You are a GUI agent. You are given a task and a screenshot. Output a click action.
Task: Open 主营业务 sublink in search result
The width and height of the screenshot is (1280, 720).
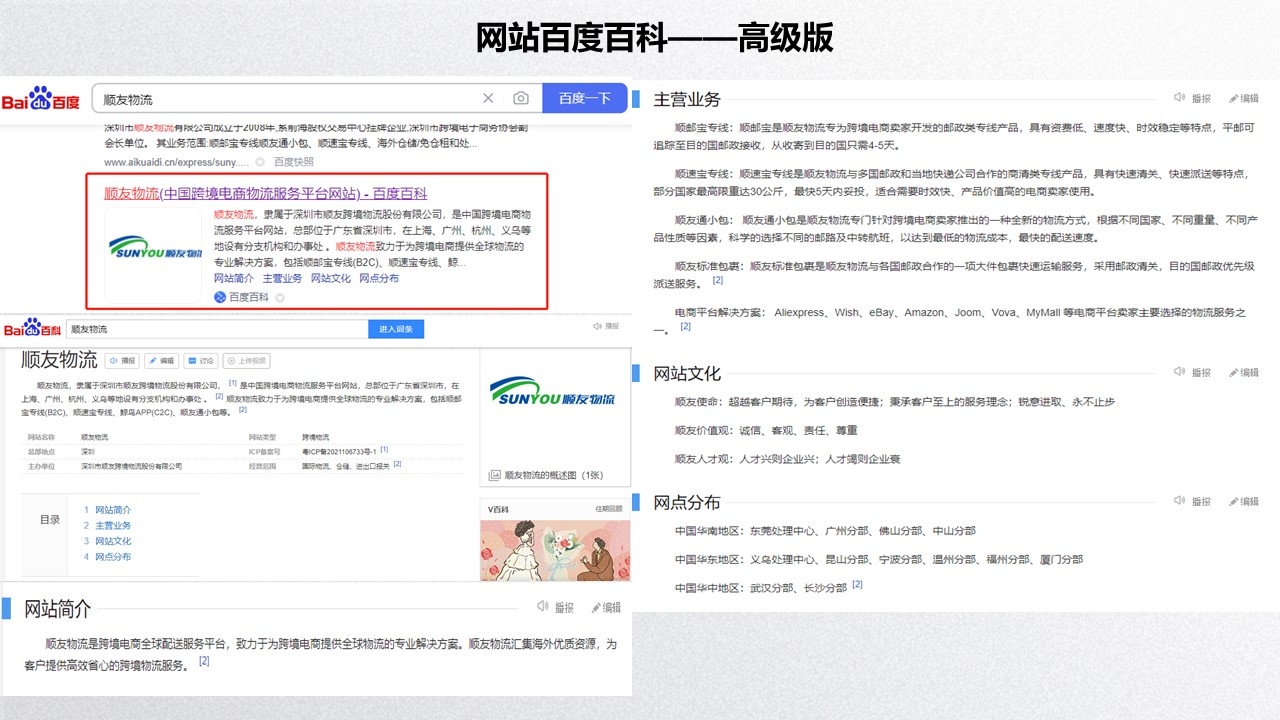pyautogui.click(x=282, y=278)
